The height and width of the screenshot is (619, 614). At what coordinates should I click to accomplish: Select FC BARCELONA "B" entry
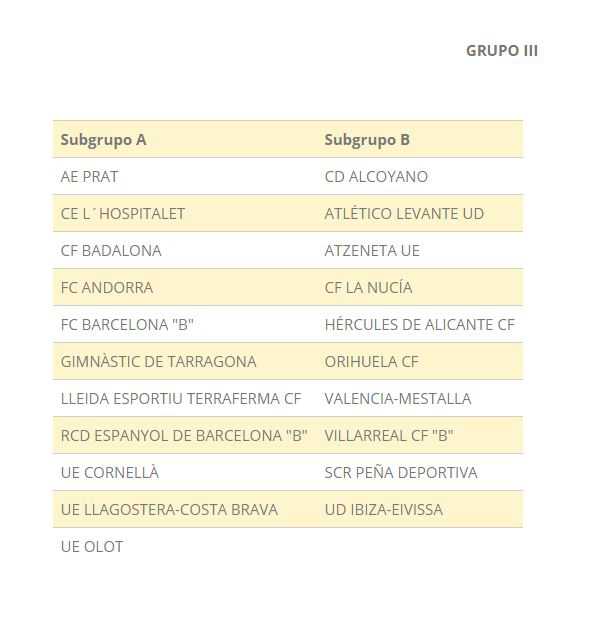127,325
